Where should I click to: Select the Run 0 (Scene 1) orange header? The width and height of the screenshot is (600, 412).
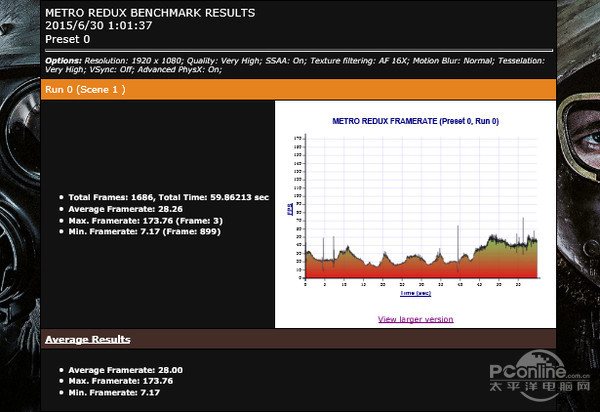click(x=298, y=90)
